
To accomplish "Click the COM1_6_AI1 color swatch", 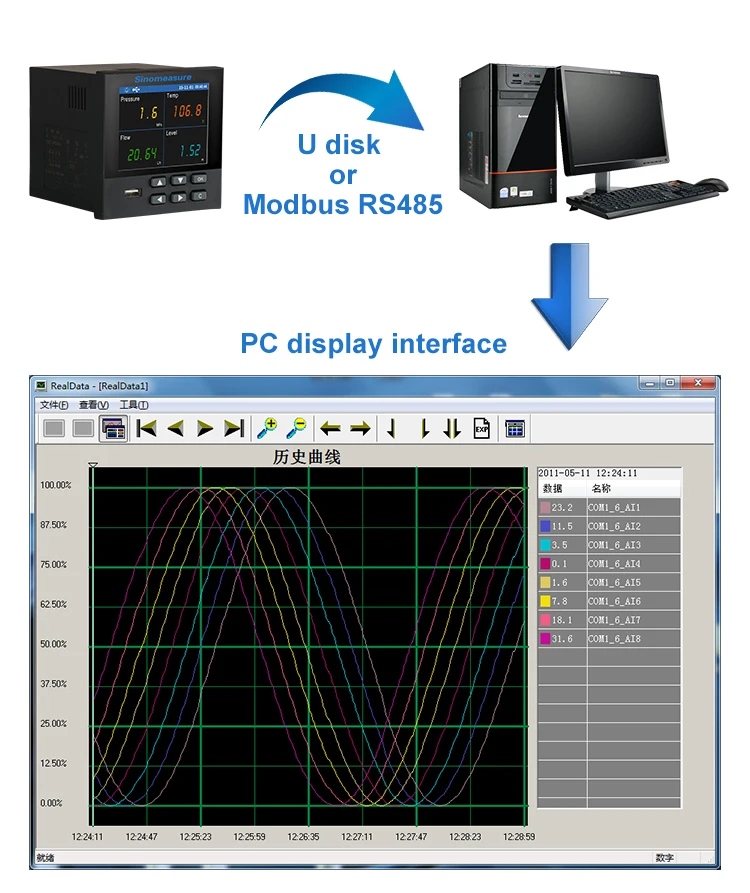I will [x=545, y=507].
